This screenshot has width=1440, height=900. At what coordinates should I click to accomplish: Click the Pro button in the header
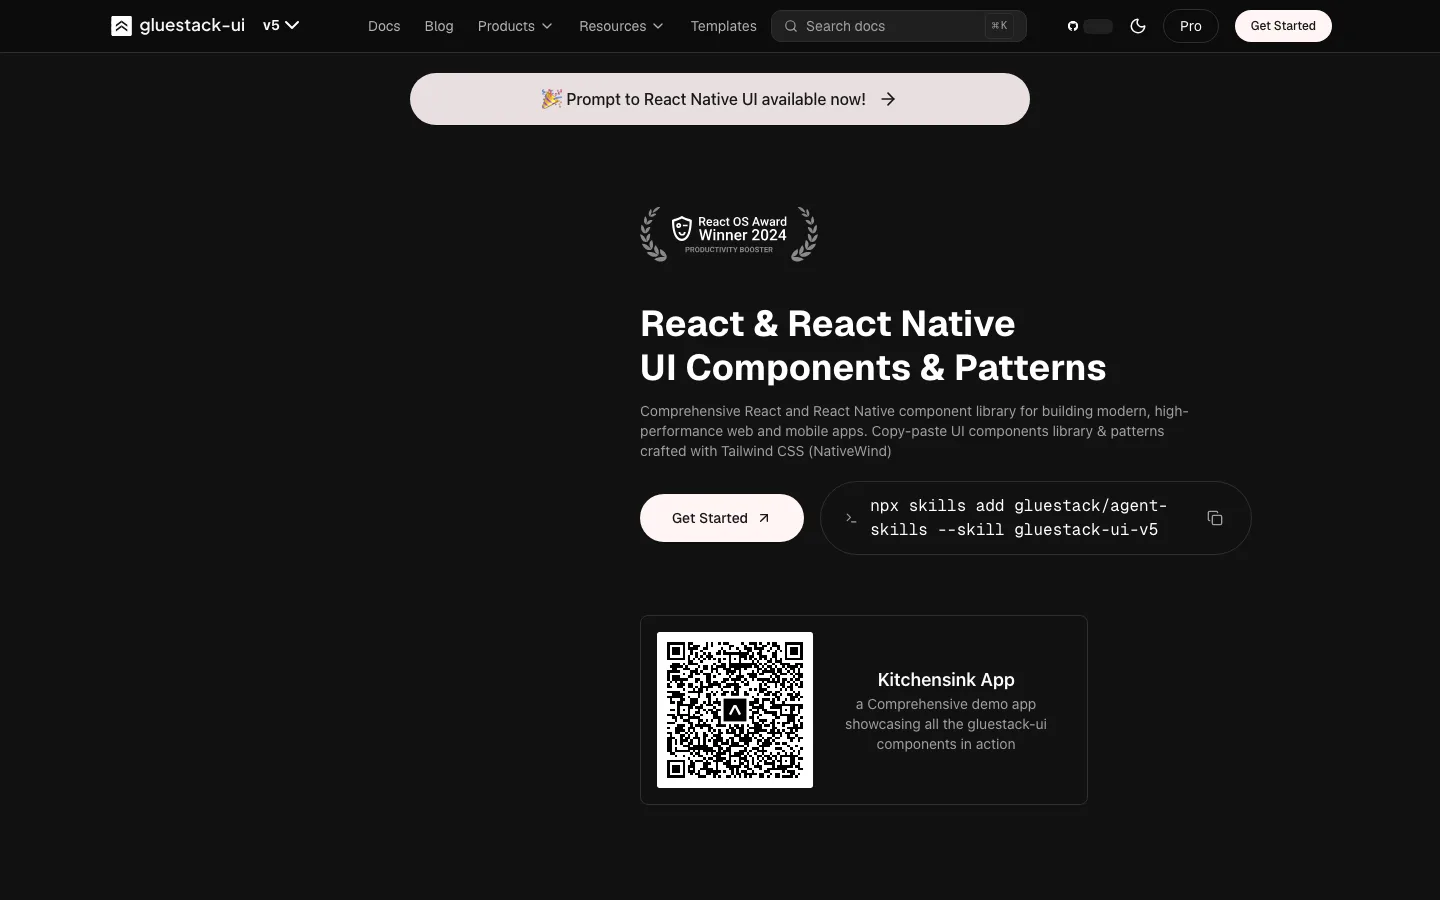click(x=1191, y=26)
